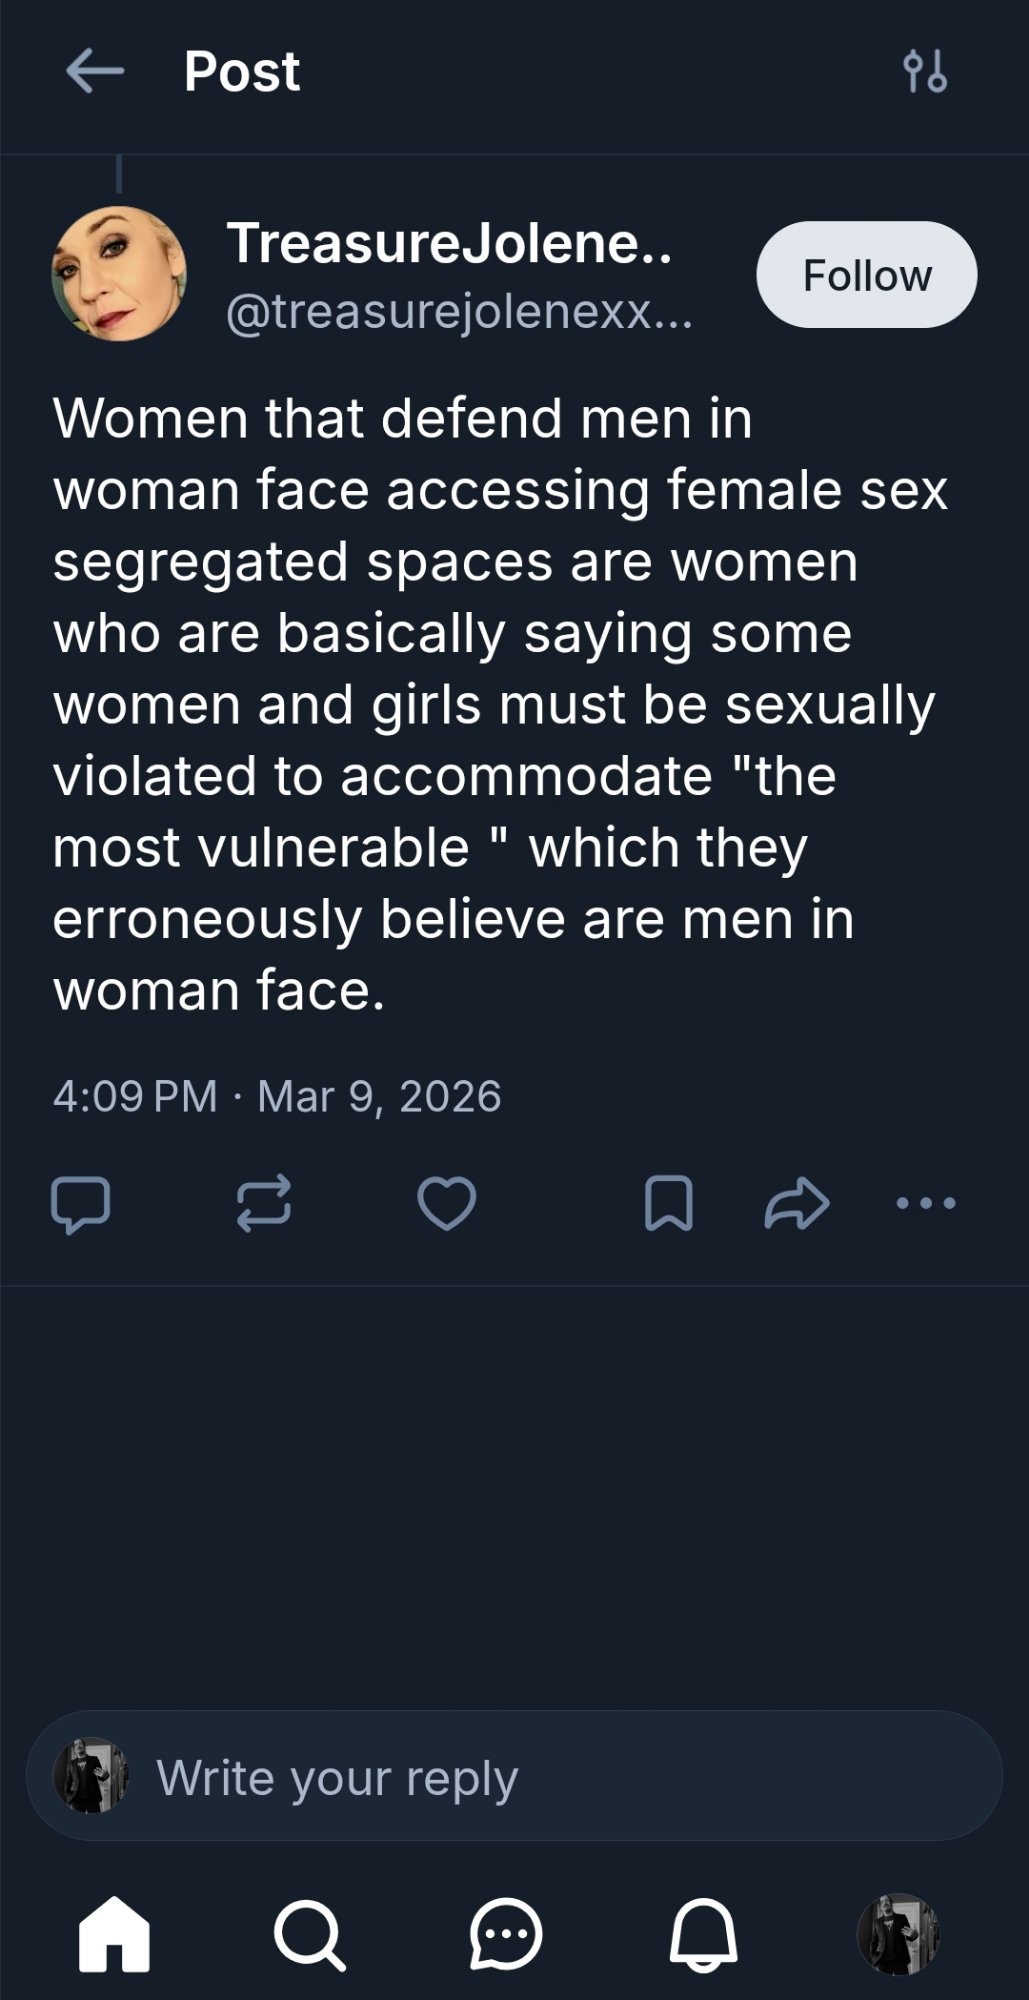Open thread preferences filter icon
This screenshot has height=2000, width=1029.
coord(924,72)
